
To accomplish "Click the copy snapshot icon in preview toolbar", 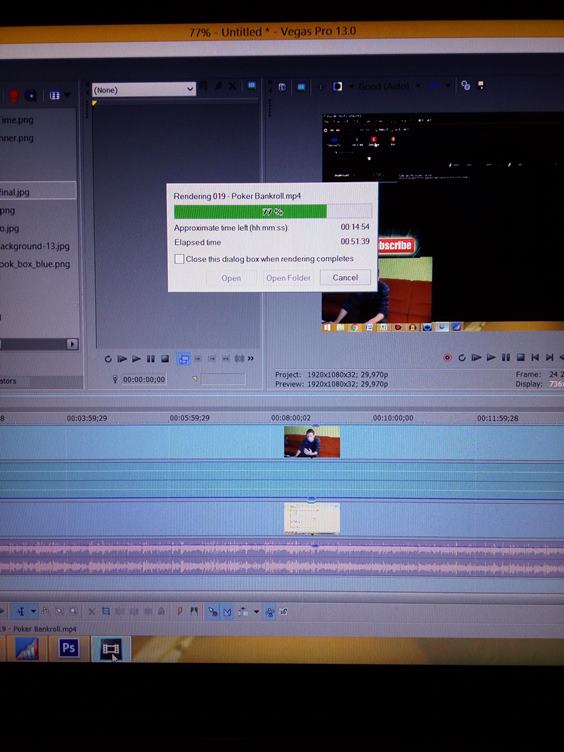I will [x=465, y=85].
